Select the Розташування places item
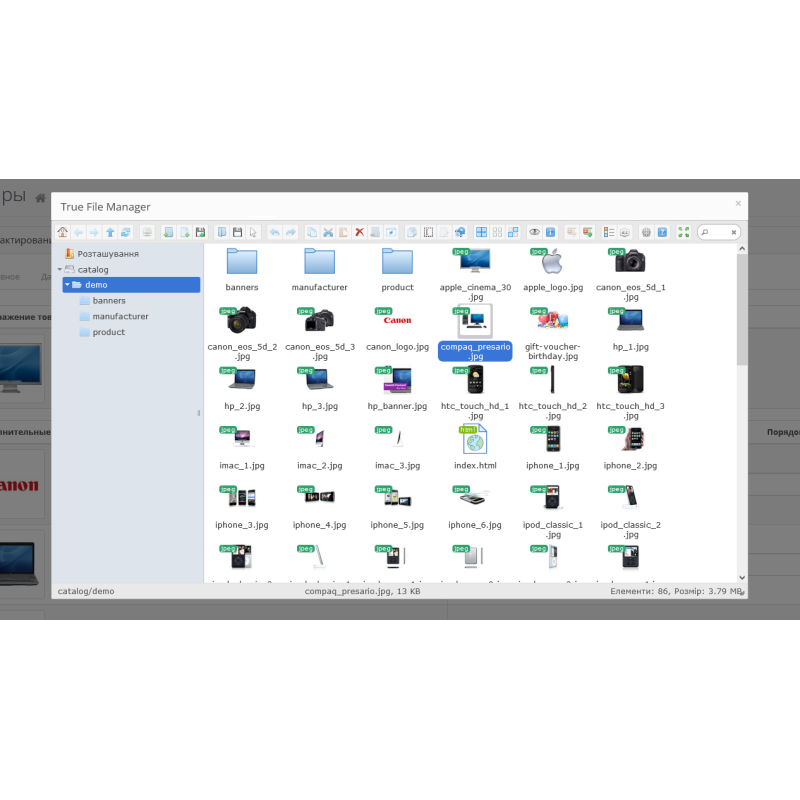 (107, 254)
